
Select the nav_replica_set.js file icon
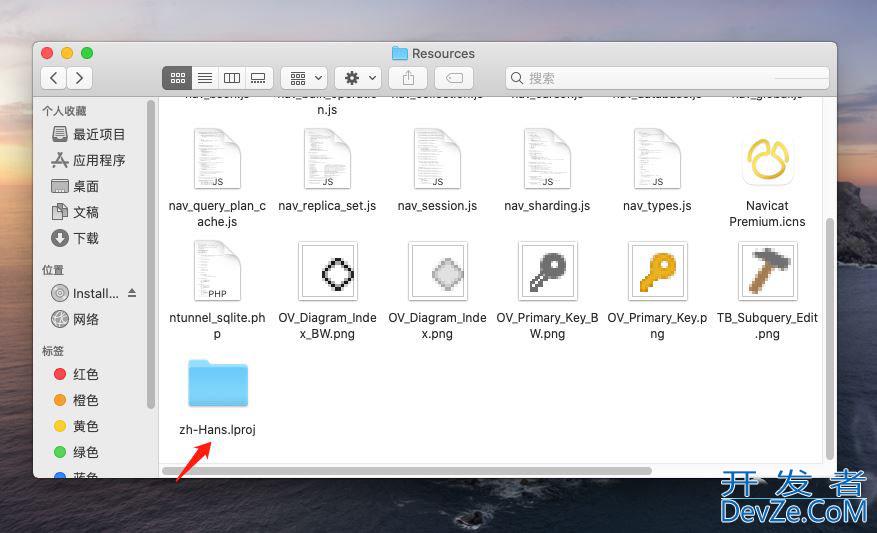327,159
